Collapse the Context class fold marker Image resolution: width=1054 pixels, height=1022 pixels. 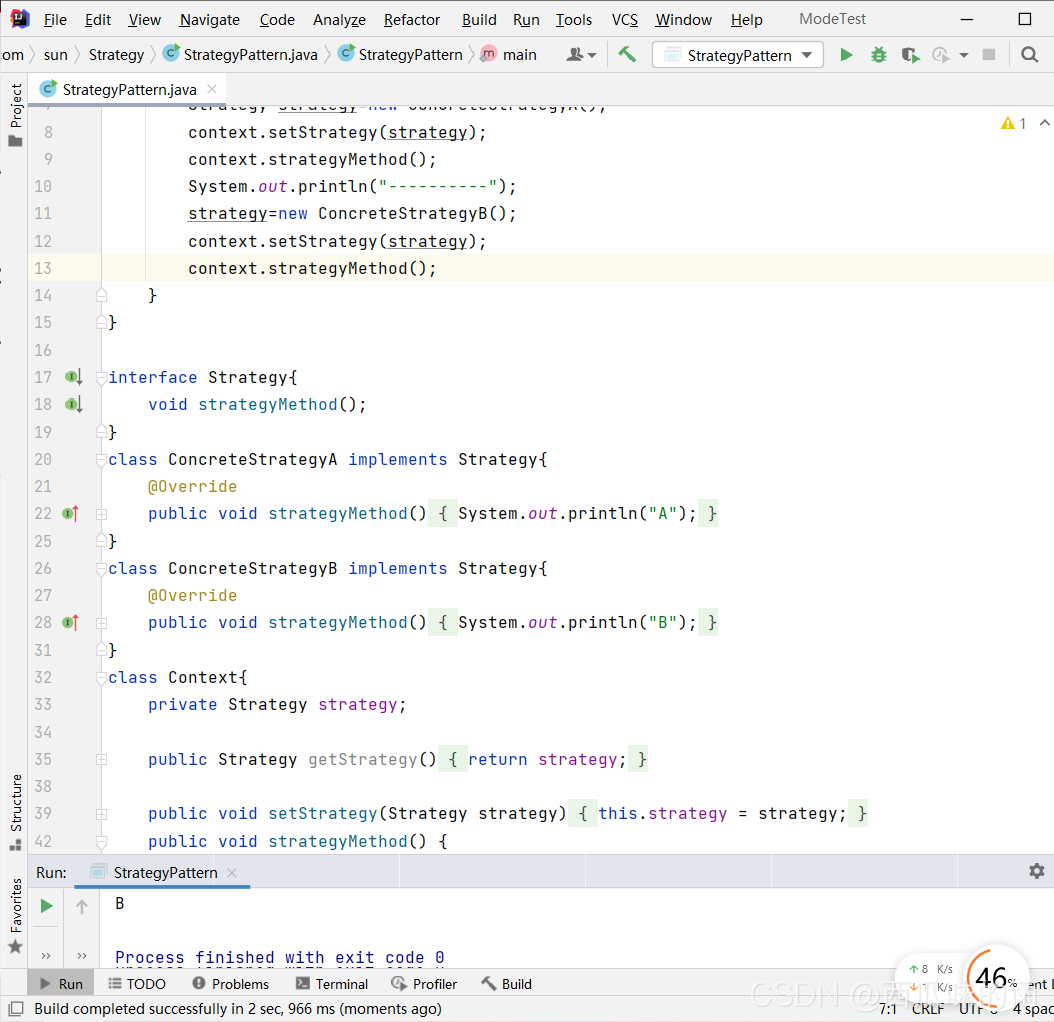(102, 678)
